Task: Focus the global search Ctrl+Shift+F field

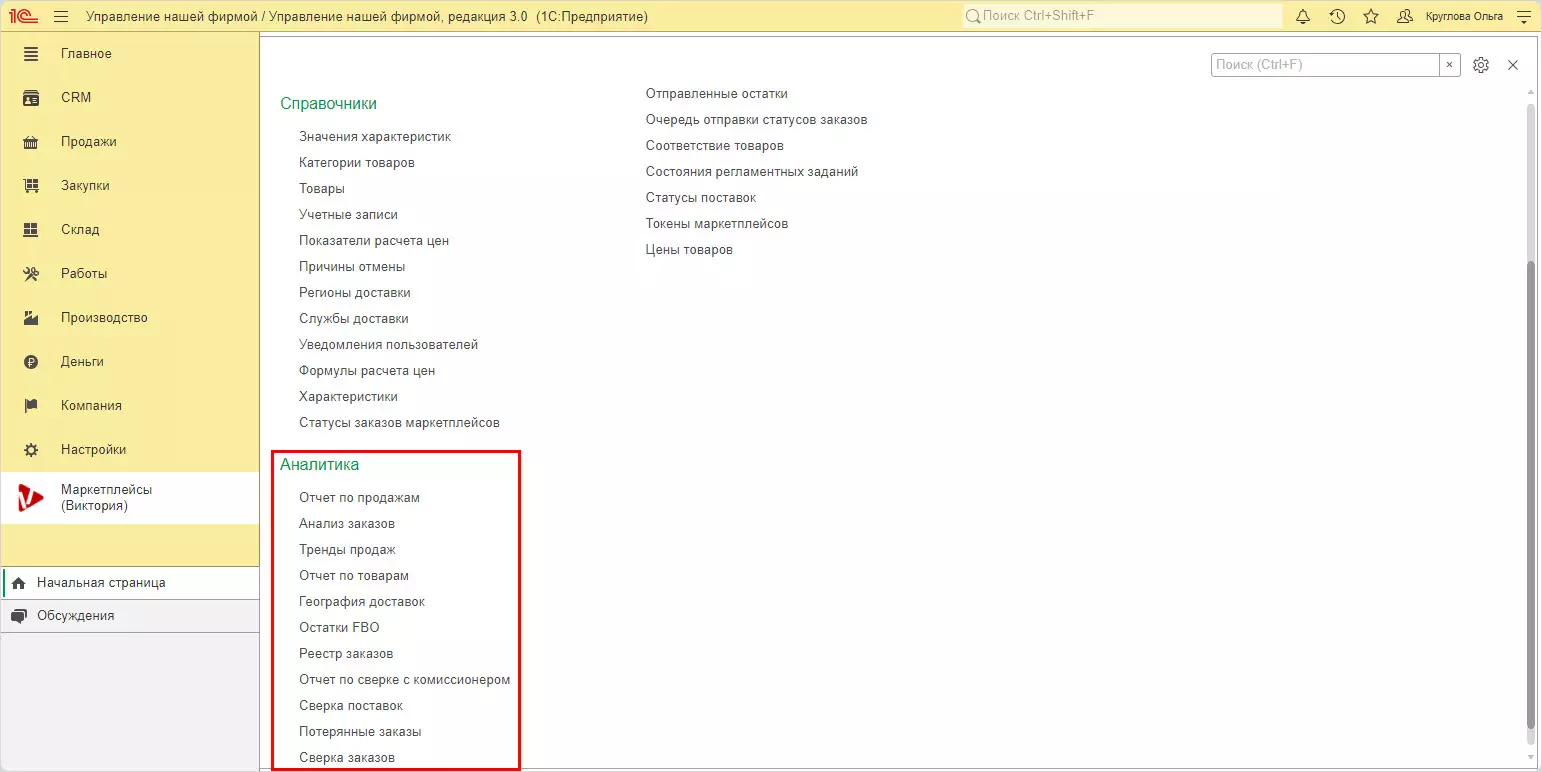Action: 1122,17
